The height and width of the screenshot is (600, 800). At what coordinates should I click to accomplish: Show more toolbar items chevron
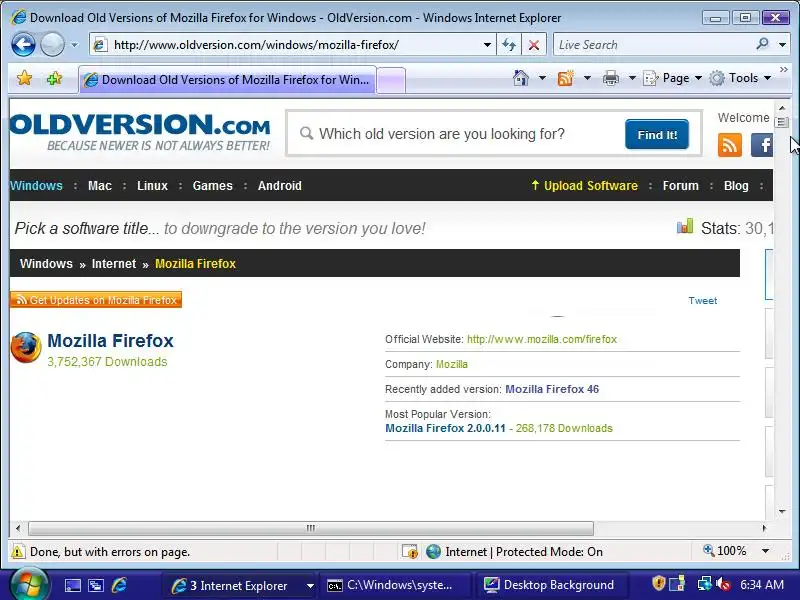[784, 69]
